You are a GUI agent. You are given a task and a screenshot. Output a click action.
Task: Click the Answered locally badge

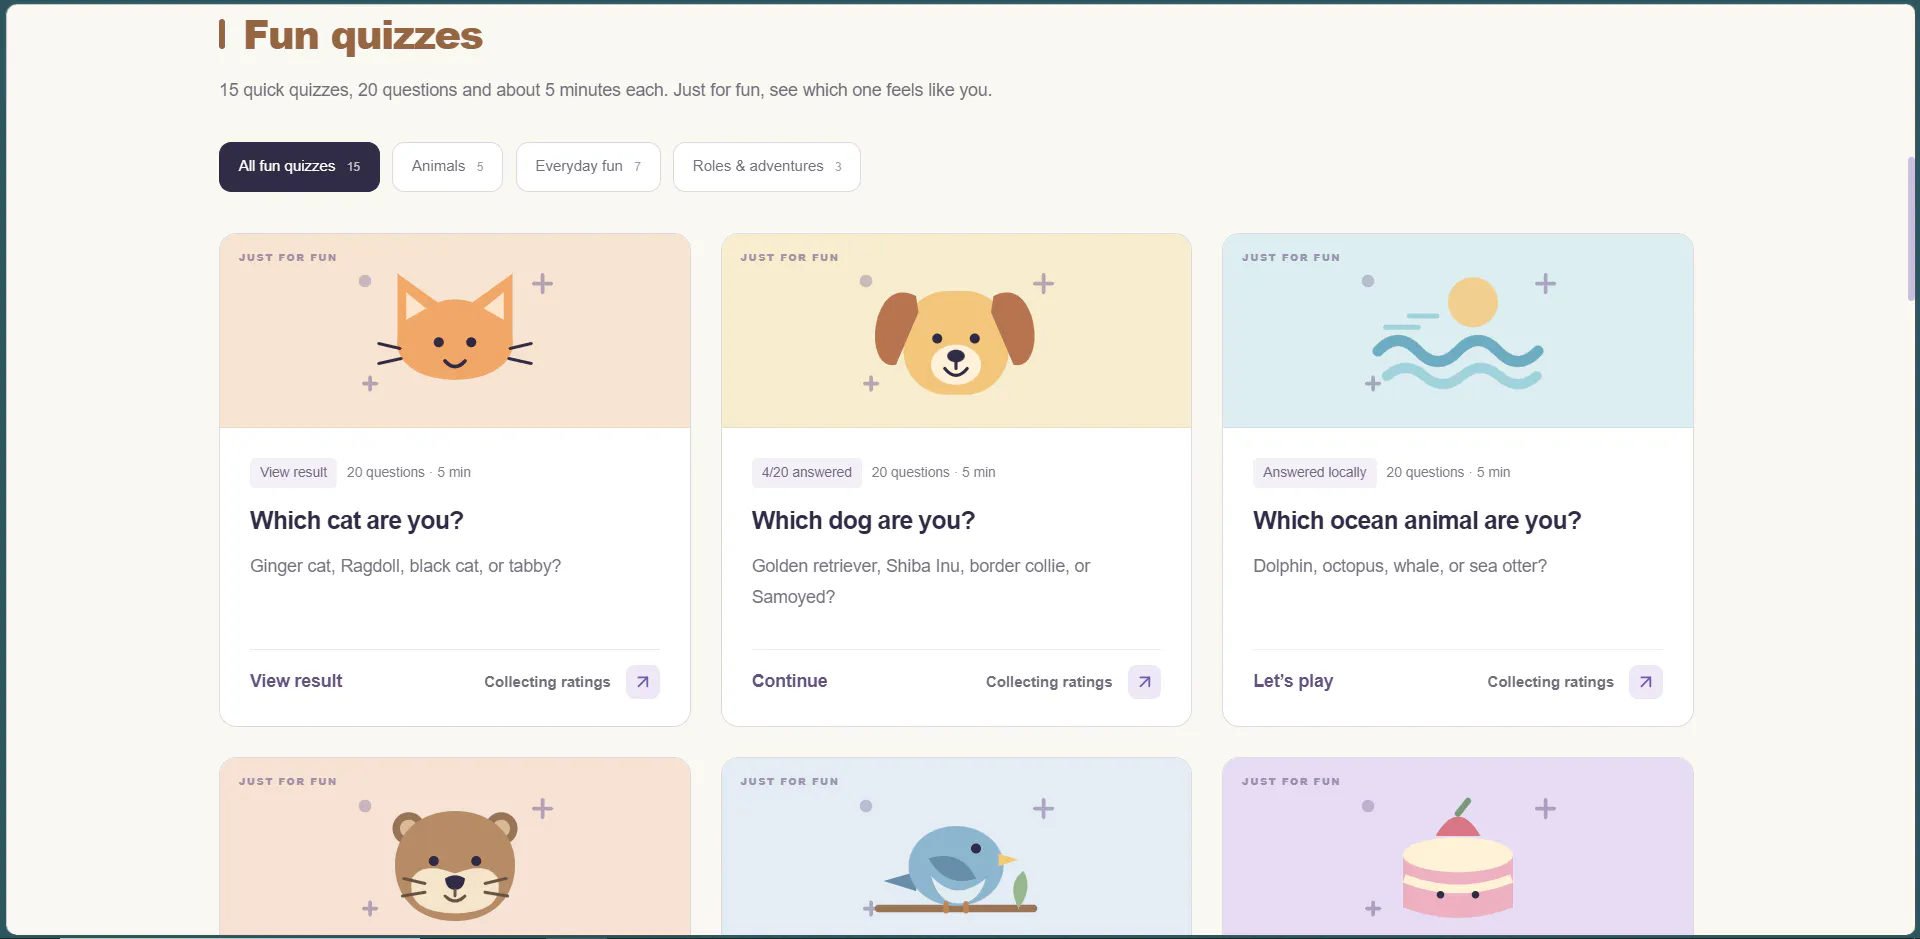(x=1314, y=472)
